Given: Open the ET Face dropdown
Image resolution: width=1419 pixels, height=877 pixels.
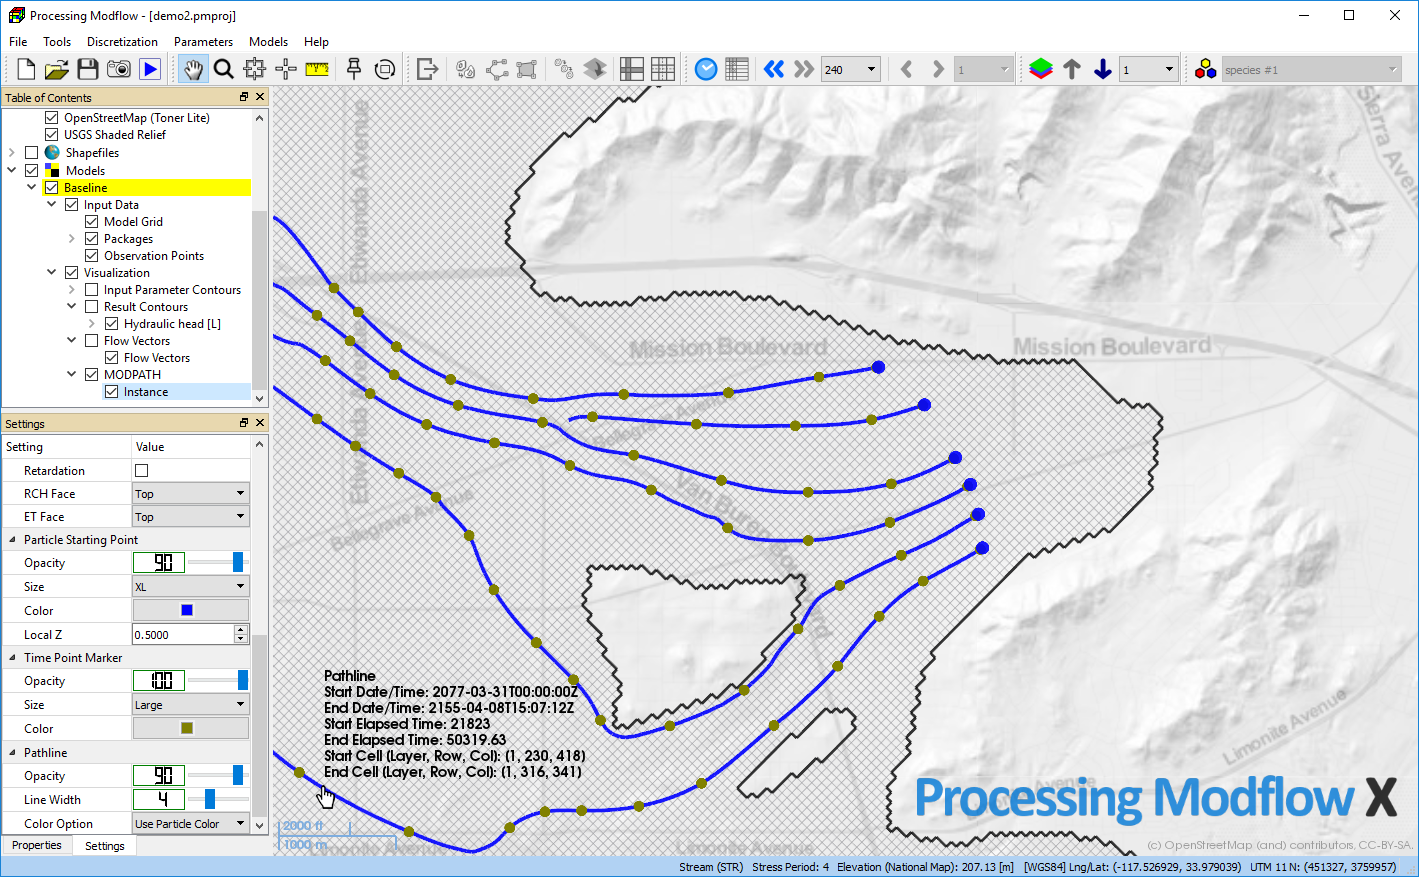Looking at the screenshot, I should point(191,517).
